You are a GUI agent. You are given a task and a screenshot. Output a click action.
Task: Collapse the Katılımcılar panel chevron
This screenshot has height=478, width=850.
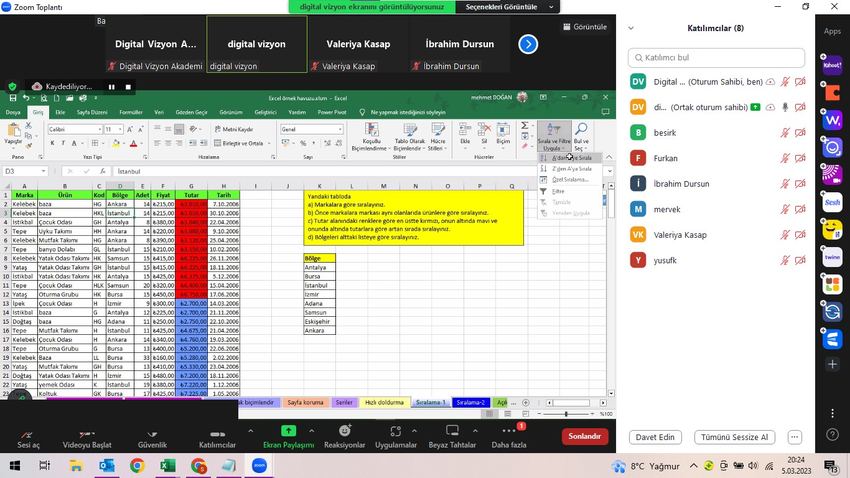pos(631,28)
